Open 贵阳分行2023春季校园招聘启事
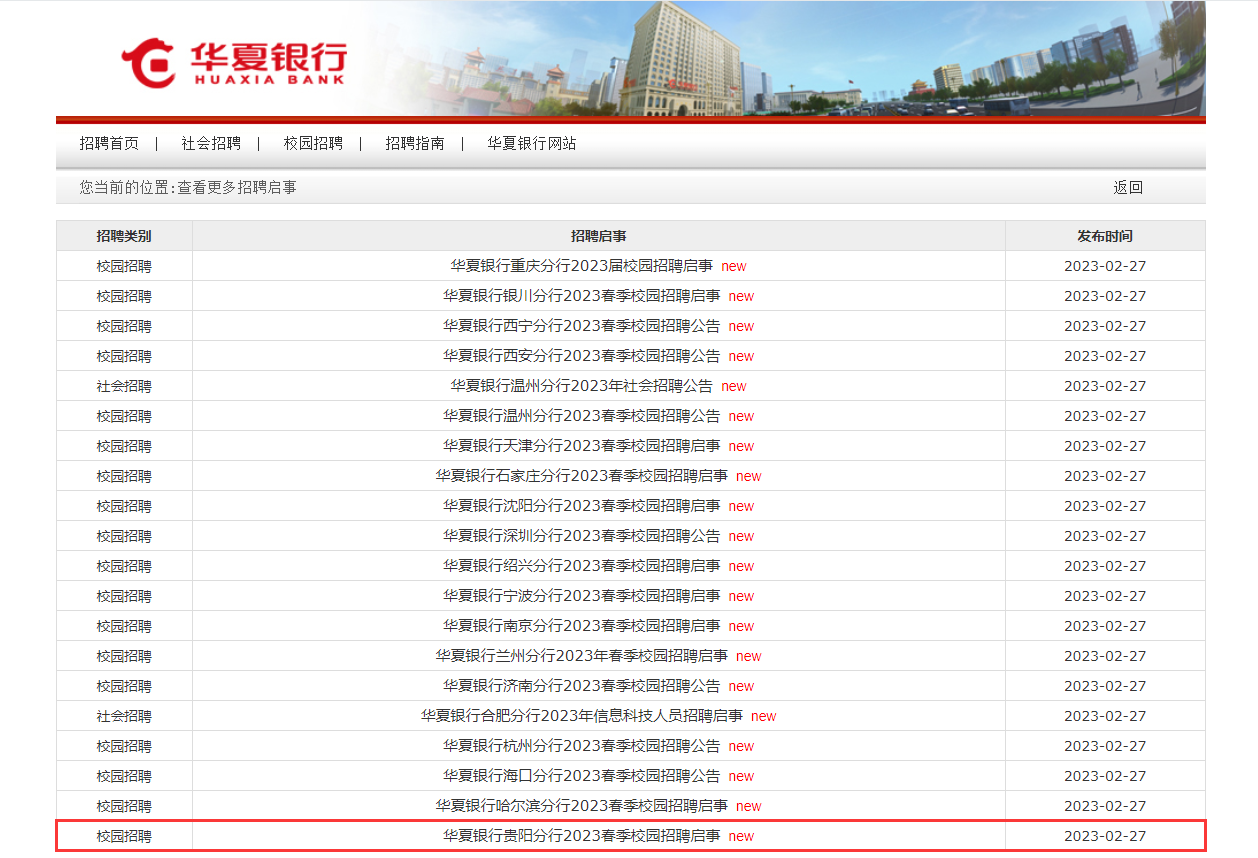 pyautogui.click(x=581, y=836)
